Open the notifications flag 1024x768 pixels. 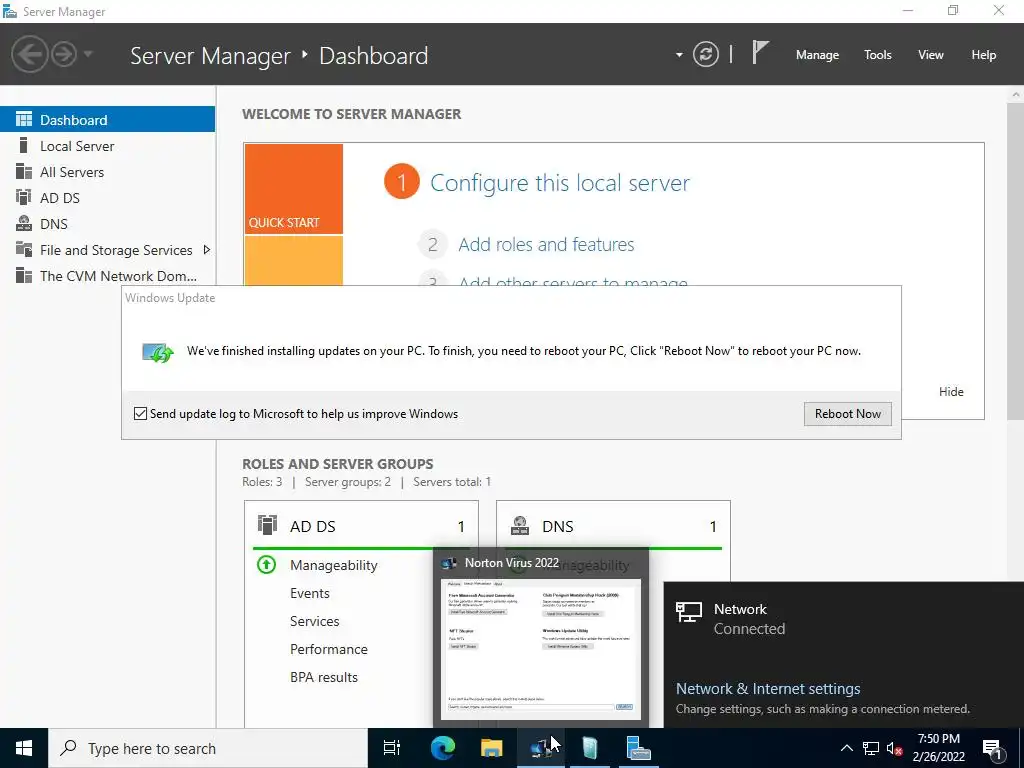pos(760,52)
